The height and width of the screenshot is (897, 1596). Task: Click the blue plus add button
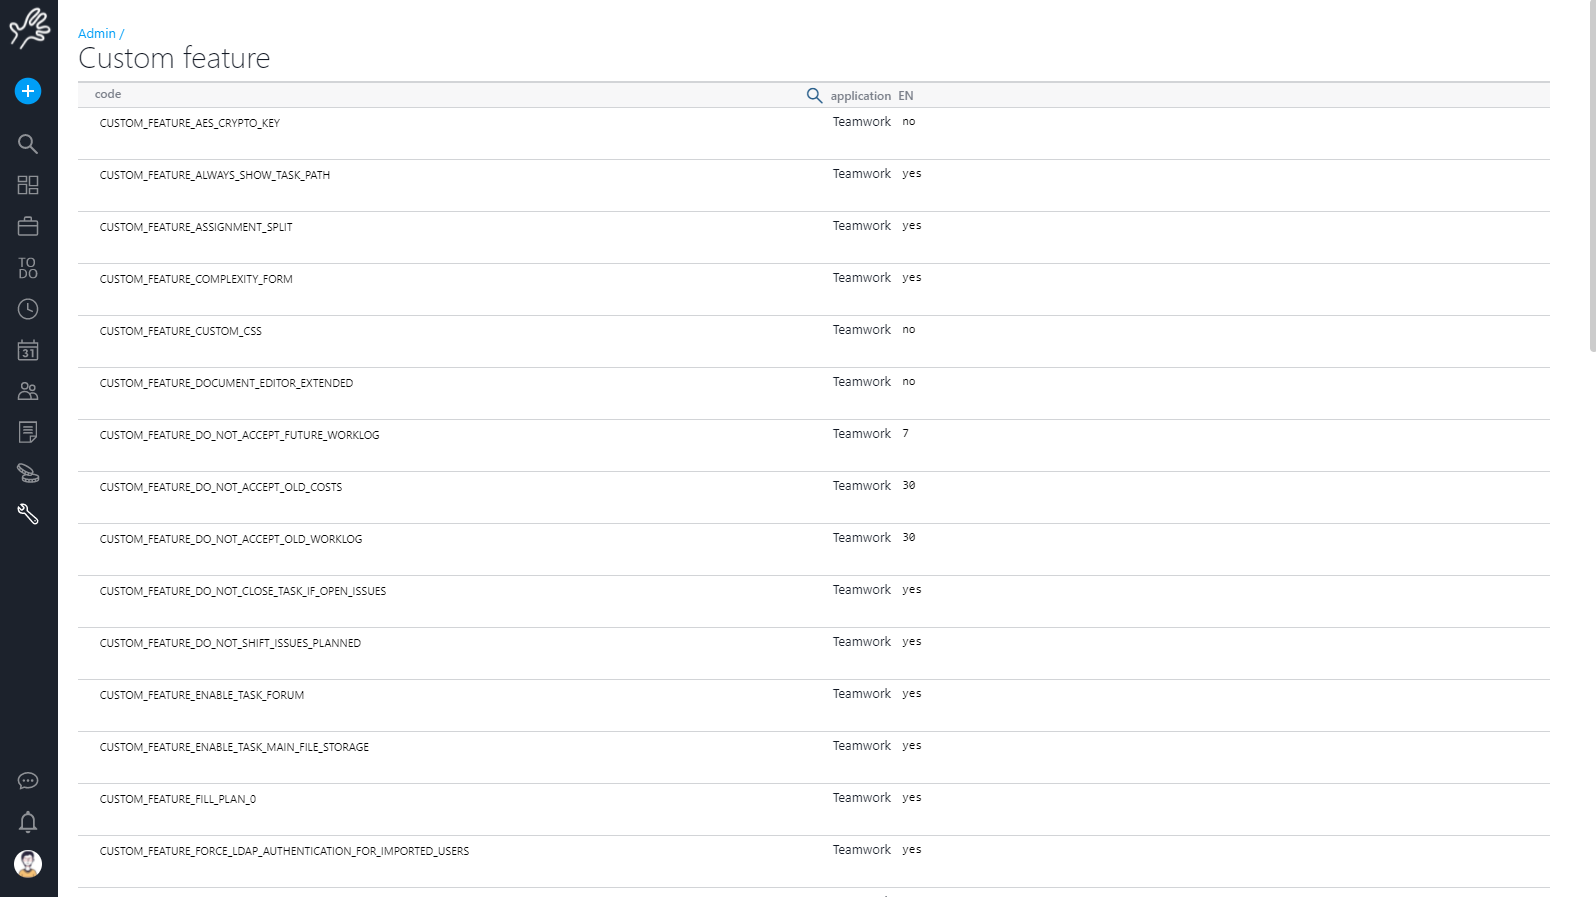28,91
